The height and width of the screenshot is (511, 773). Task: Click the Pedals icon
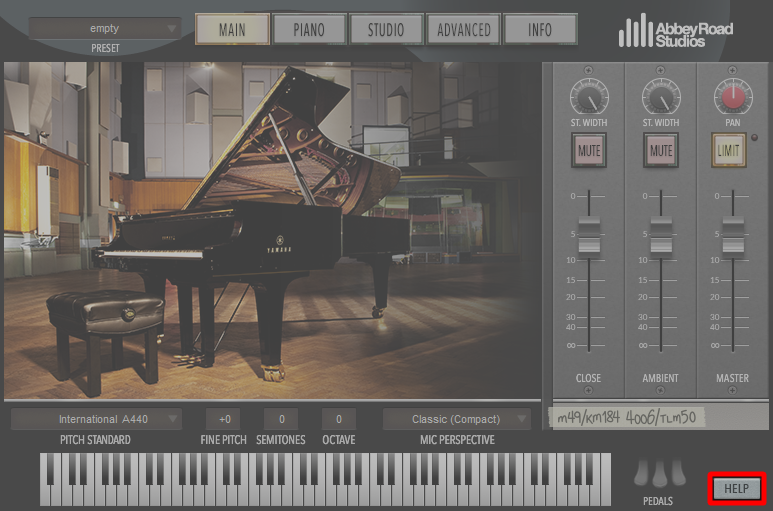659,473
